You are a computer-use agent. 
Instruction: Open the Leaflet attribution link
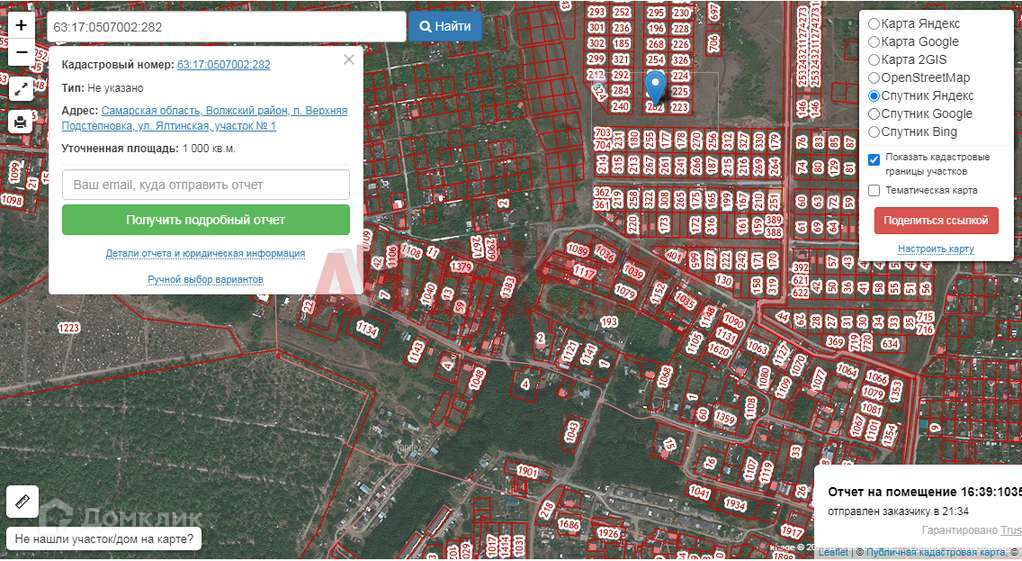click(x=834, y=552)
